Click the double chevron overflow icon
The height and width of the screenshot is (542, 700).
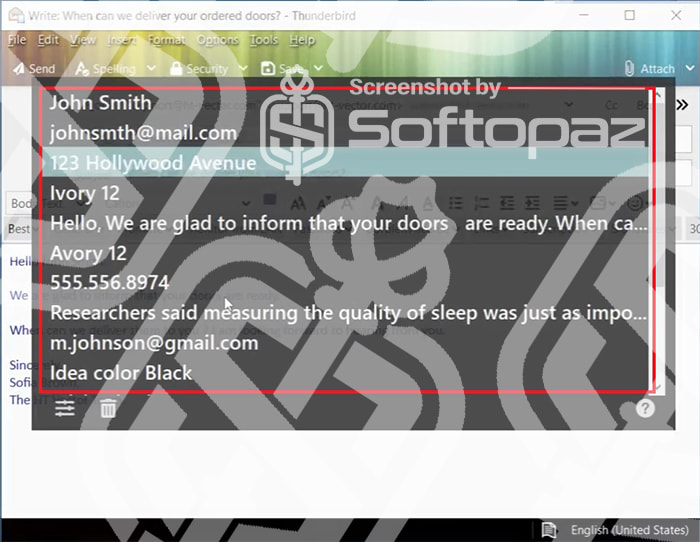682,105
